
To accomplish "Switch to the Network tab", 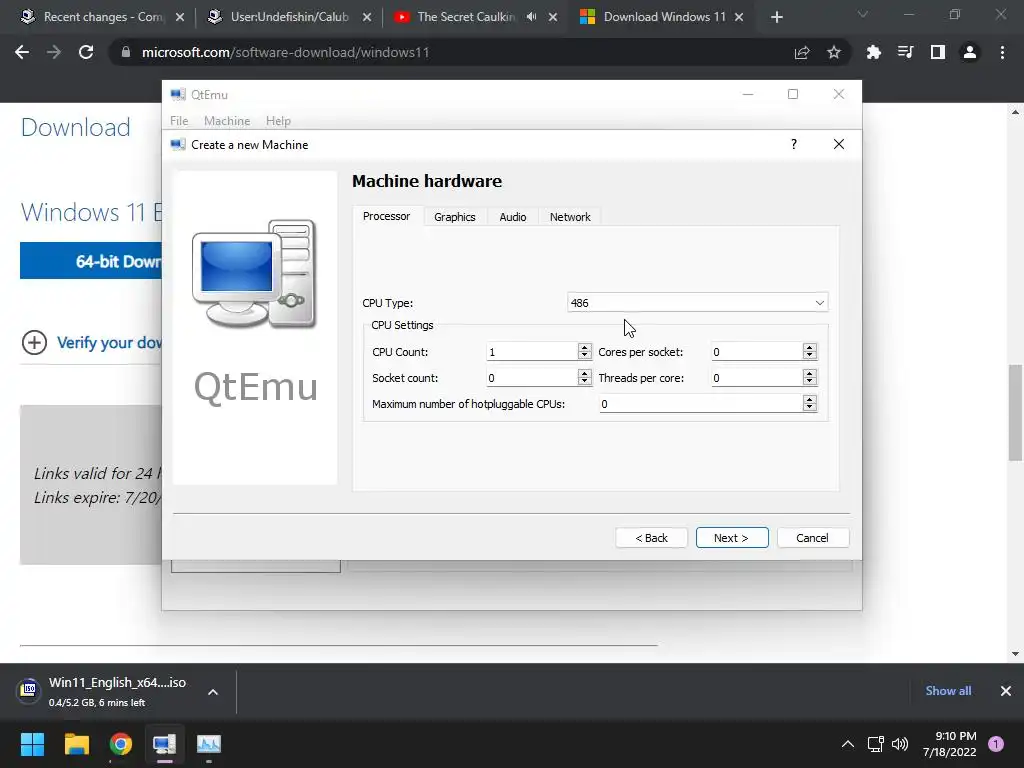I will pyautogui.click(x=570, y=217).
